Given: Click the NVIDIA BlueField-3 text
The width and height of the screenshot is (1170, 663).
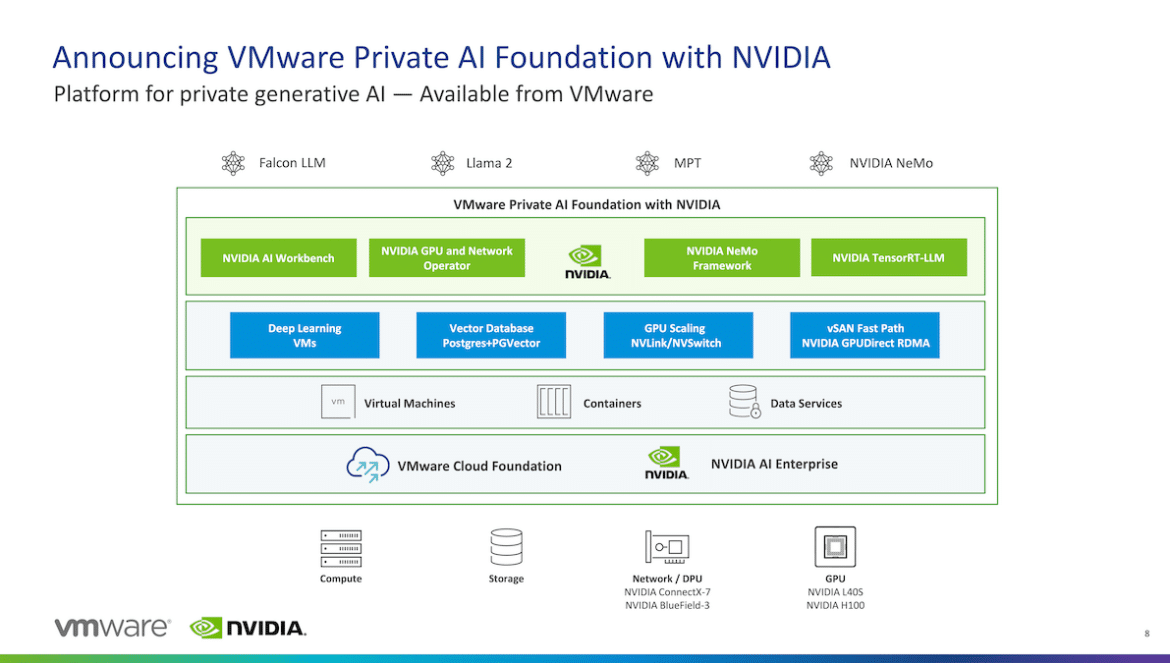Looking at the screenshot, I should pyautogui.click(x=667, y=606).
